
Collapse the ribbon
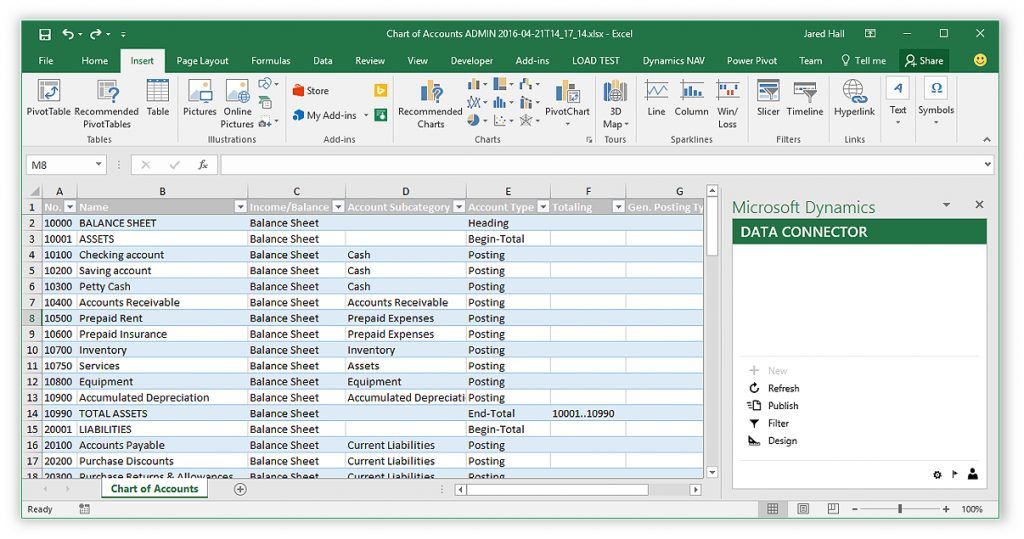[987, 140]
